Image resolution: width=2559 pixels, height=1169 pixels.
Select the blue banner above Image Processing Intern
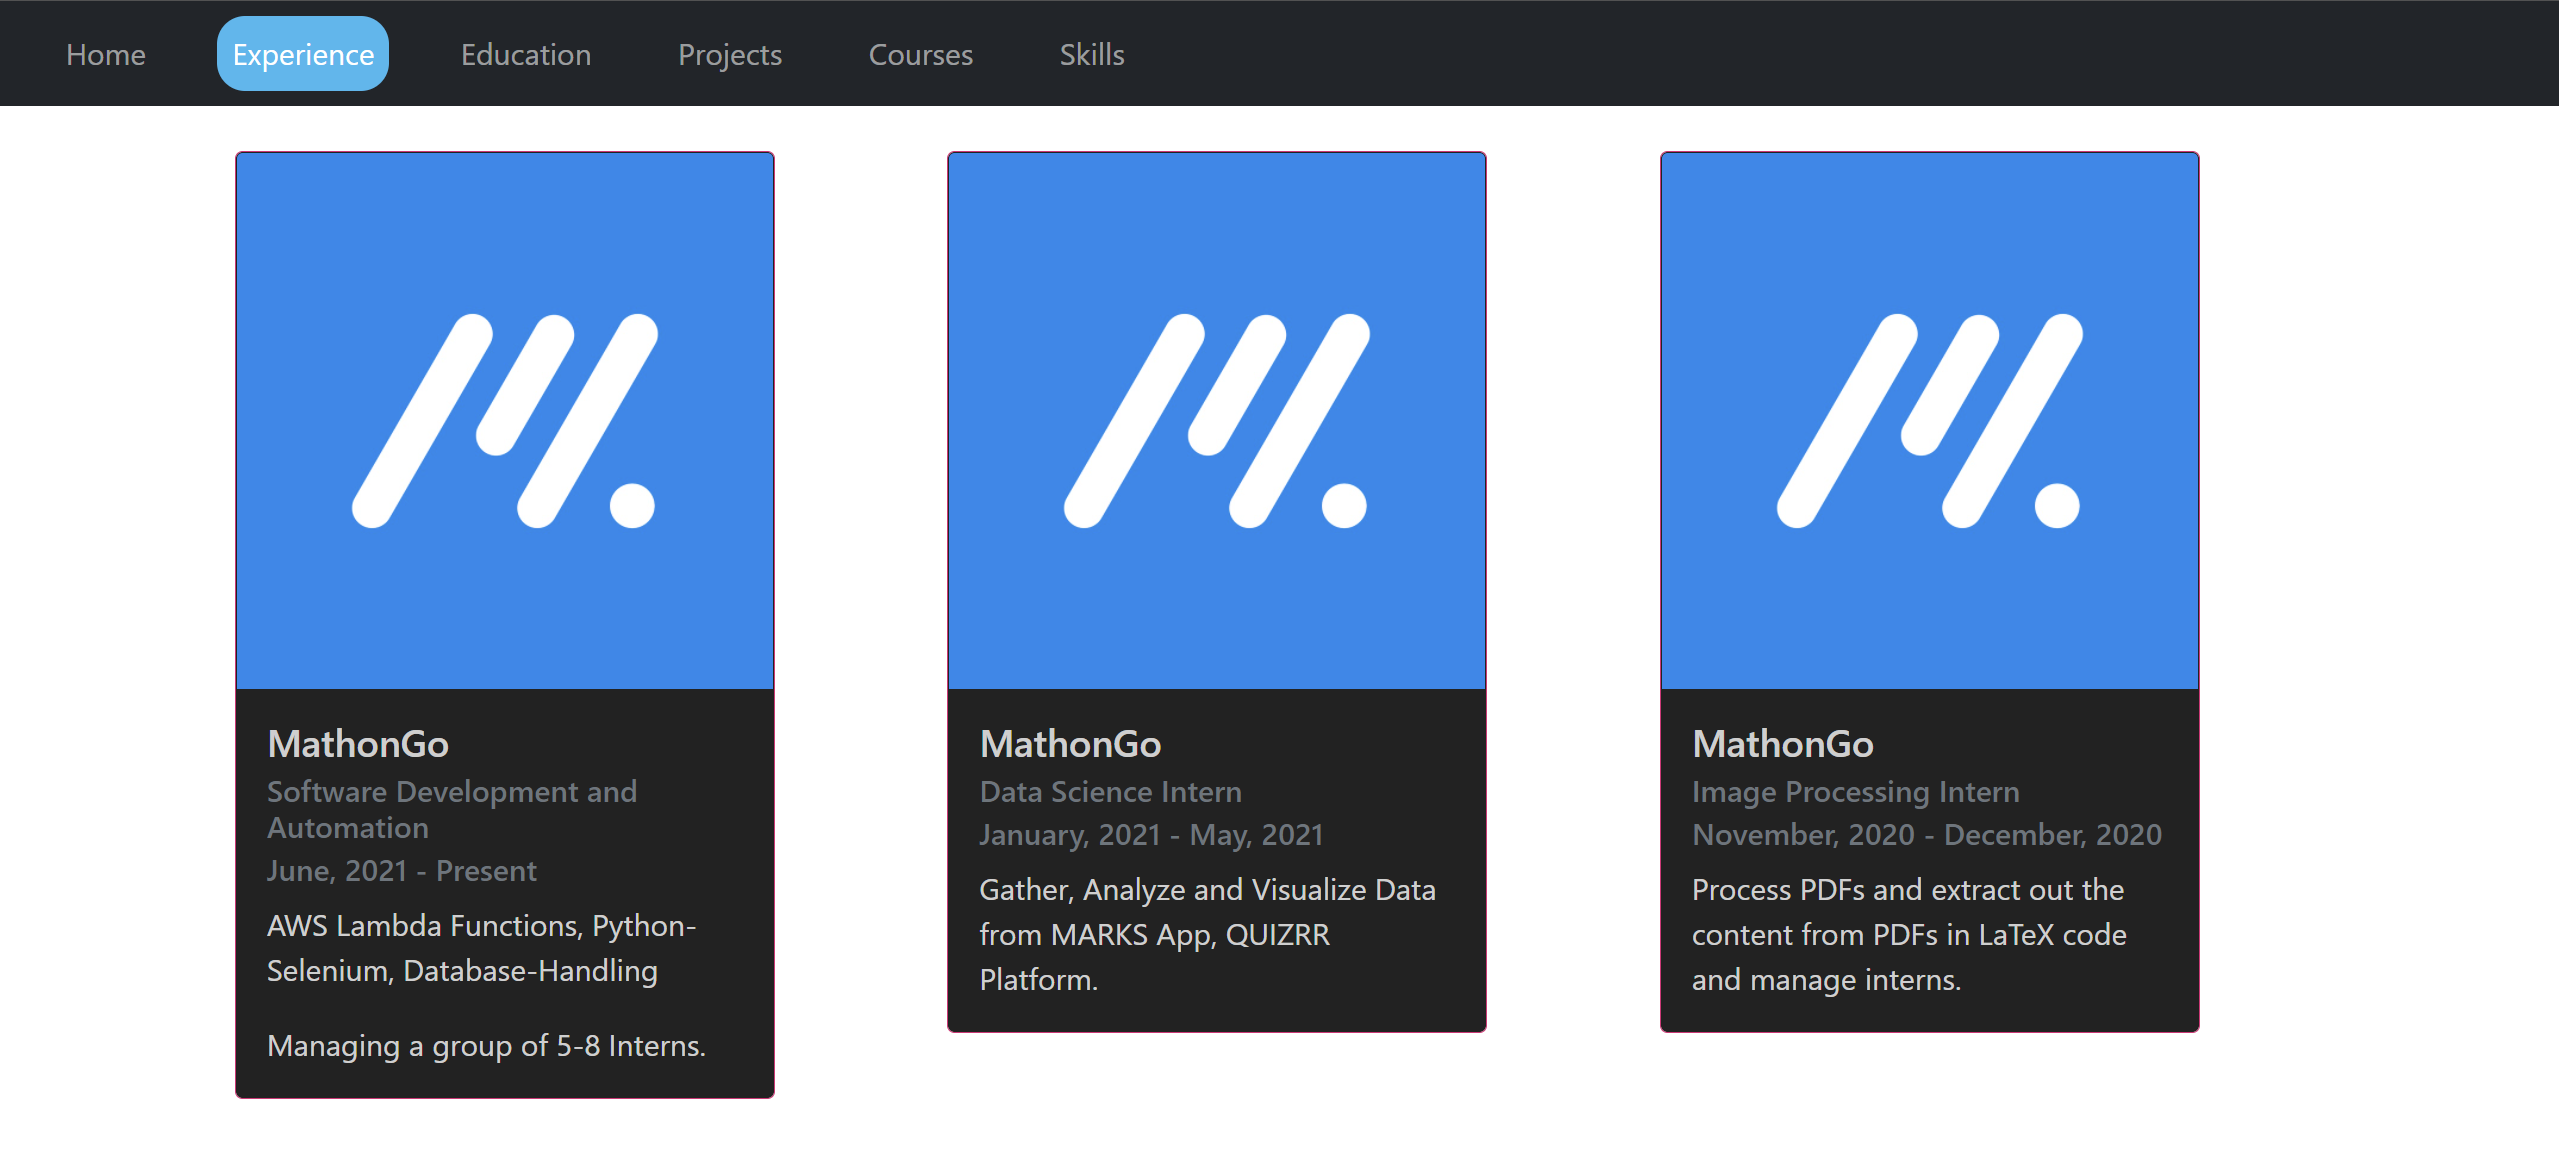pos(1929,420)
